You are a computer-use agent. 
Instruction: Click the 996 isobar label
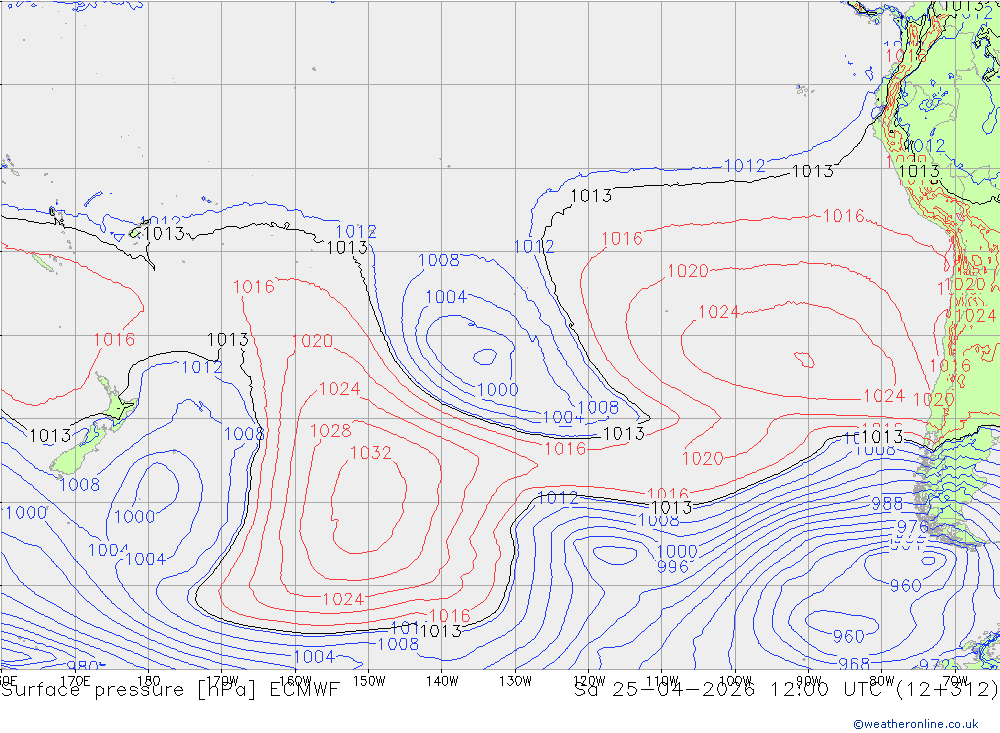click(x=673, y=567)
